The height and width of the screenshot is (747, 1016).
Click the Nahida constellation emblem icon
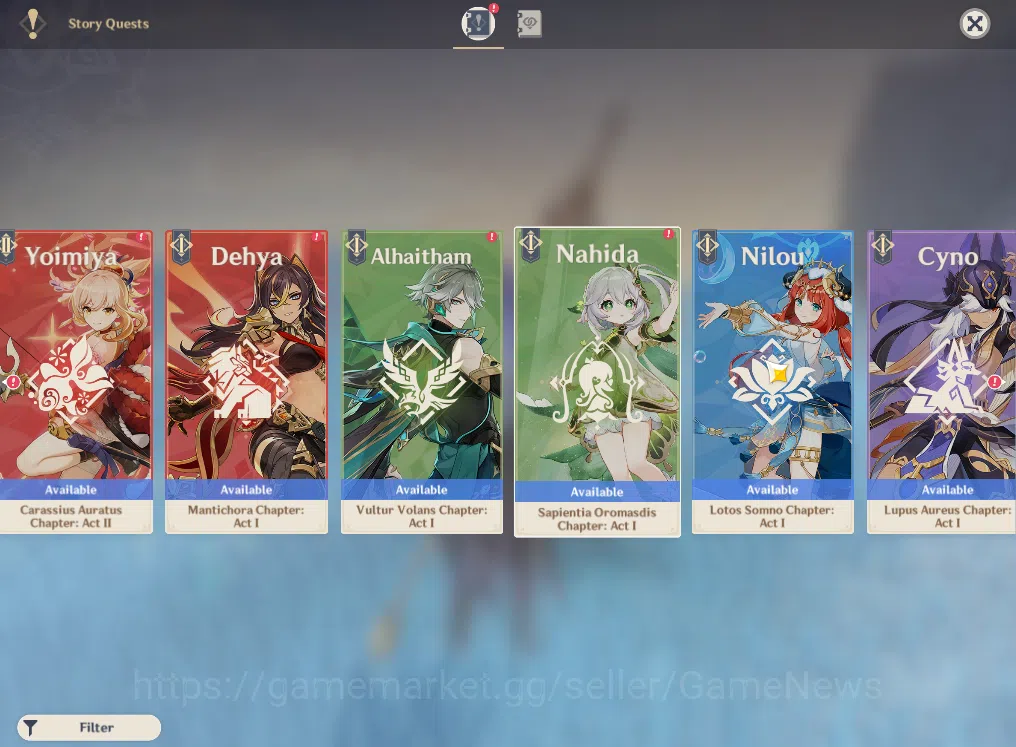coord(597,382)
